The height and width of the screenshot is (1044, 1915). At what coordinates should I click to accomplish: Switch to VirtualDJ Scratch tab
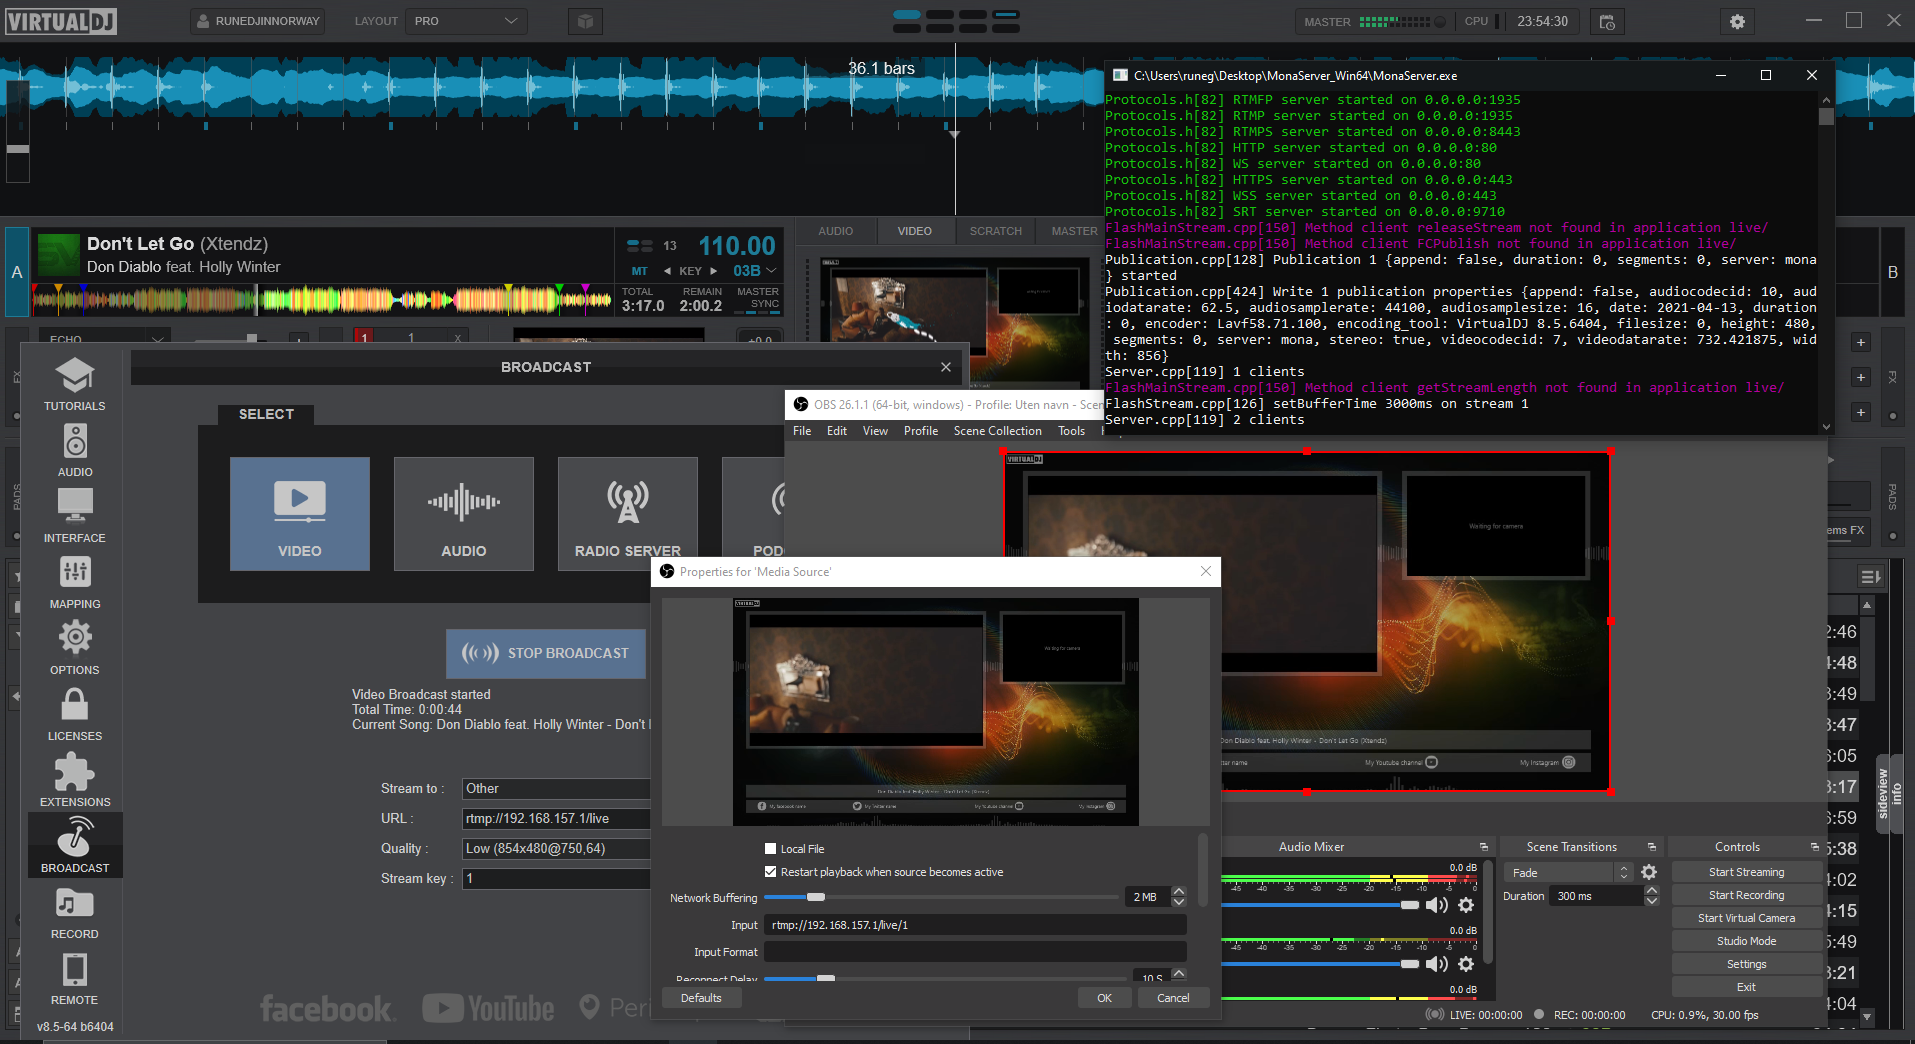[995, 231]
